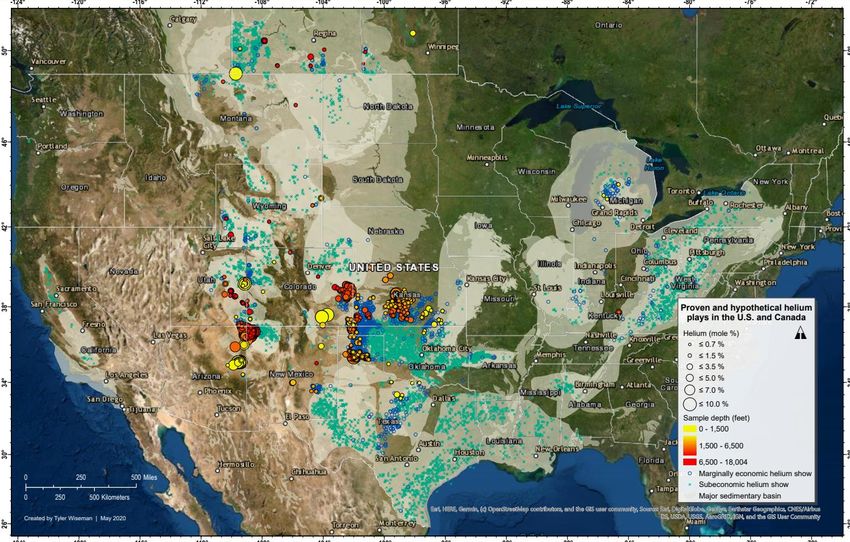
Task: Click 'Created by Tyler Wiseman | May 2020' credit
Action: 75,519
